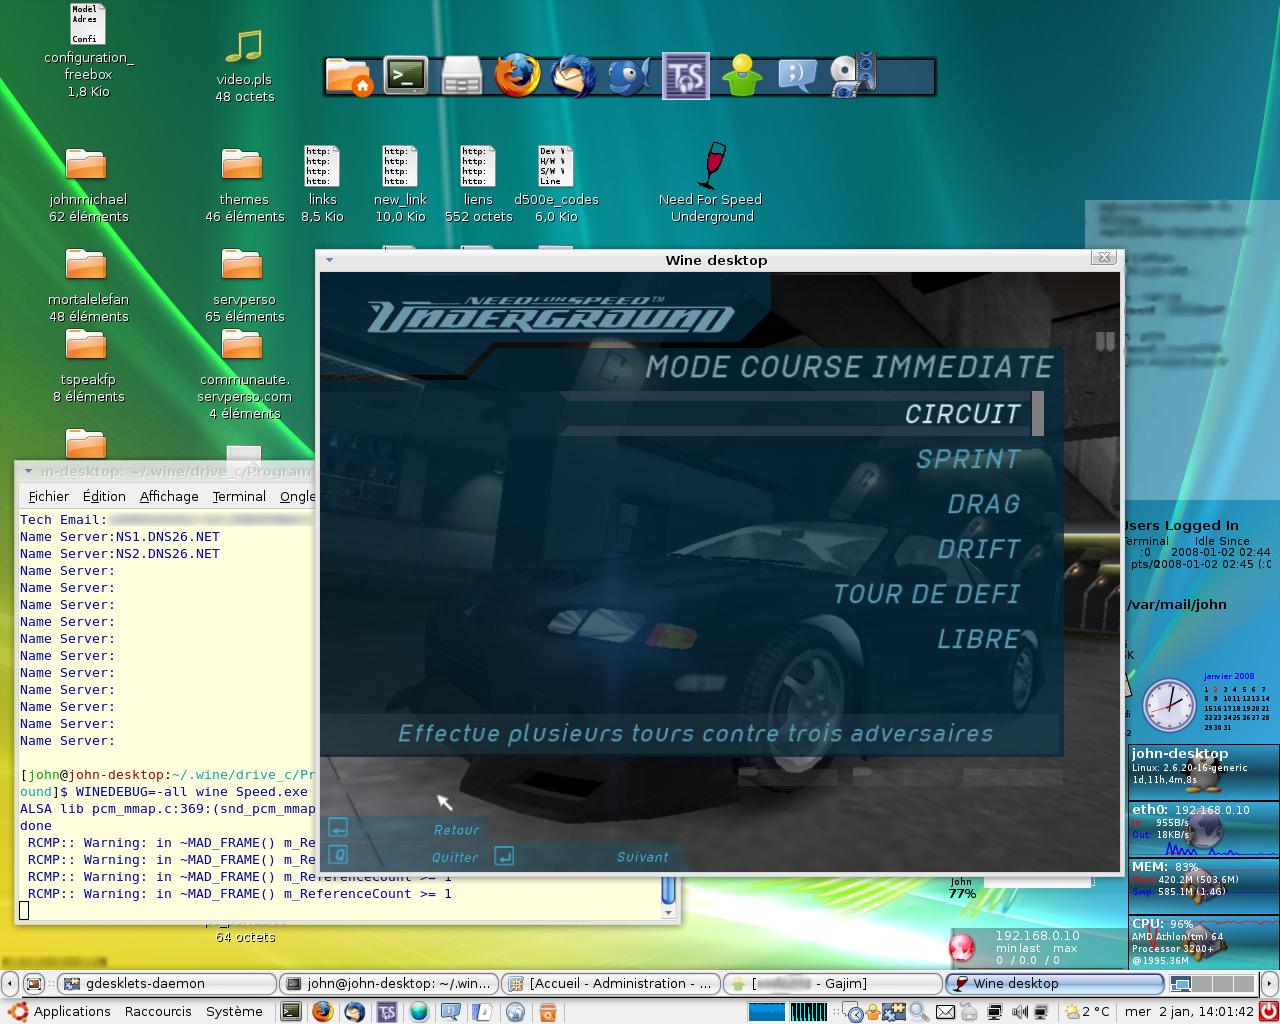Open the new_link file on the desktop

point(400,185)
